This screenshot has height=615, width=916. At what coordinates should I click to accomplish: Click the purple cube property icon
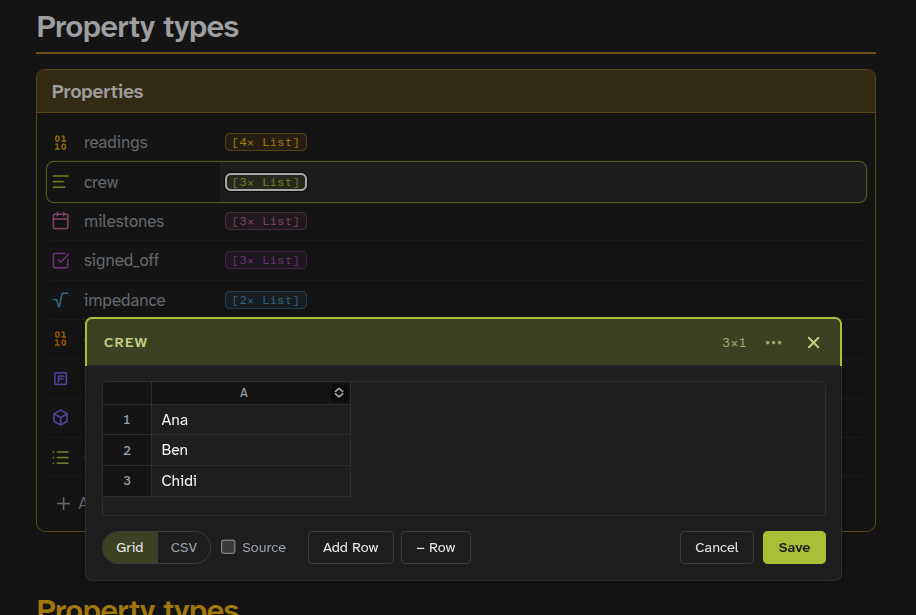click(x=61, y=418)
